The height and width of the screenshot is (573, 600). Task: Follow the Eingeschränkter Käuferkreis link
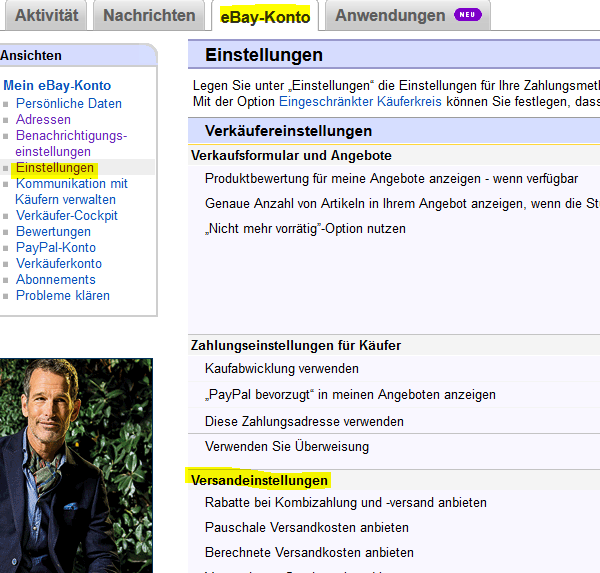point(360,101)
